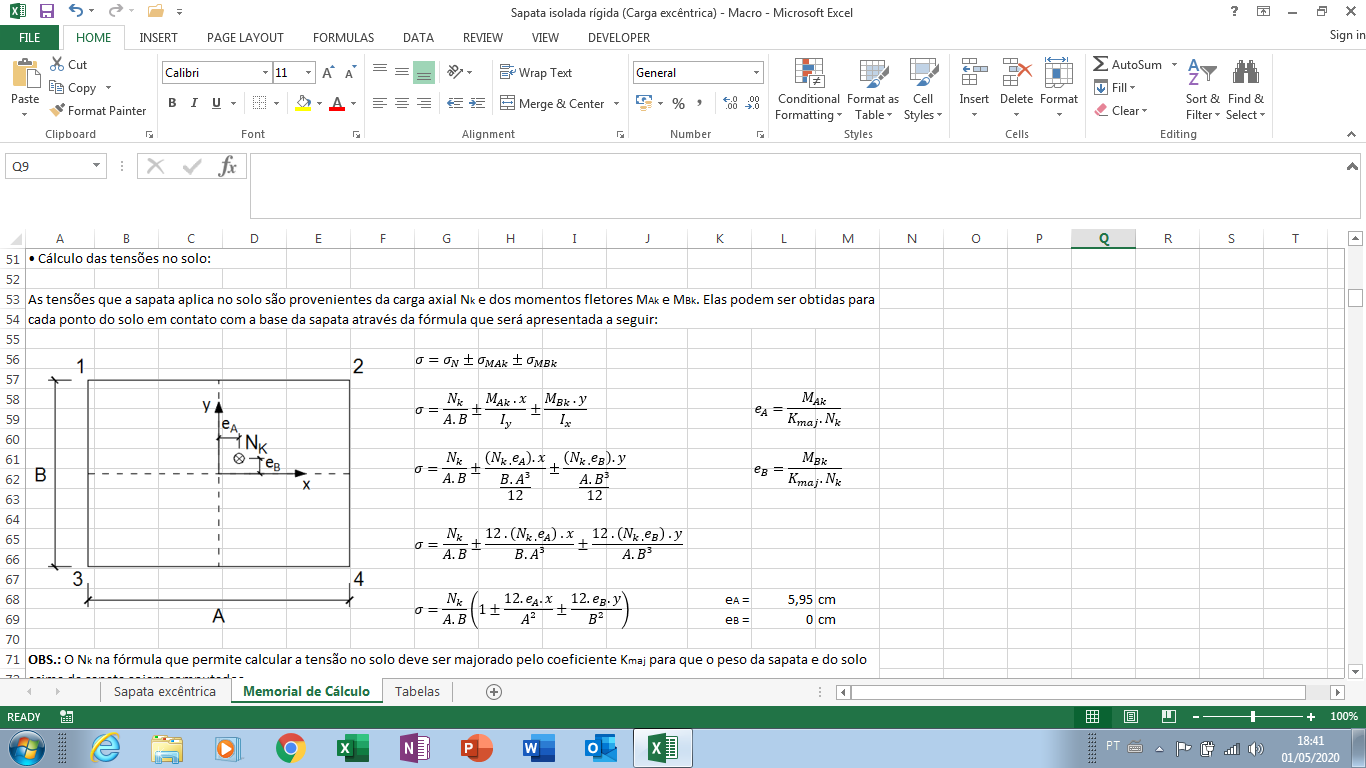Apply percent style number format
Image resolution: width=1366 pixels, height=768 pixels.
(678, 103)
